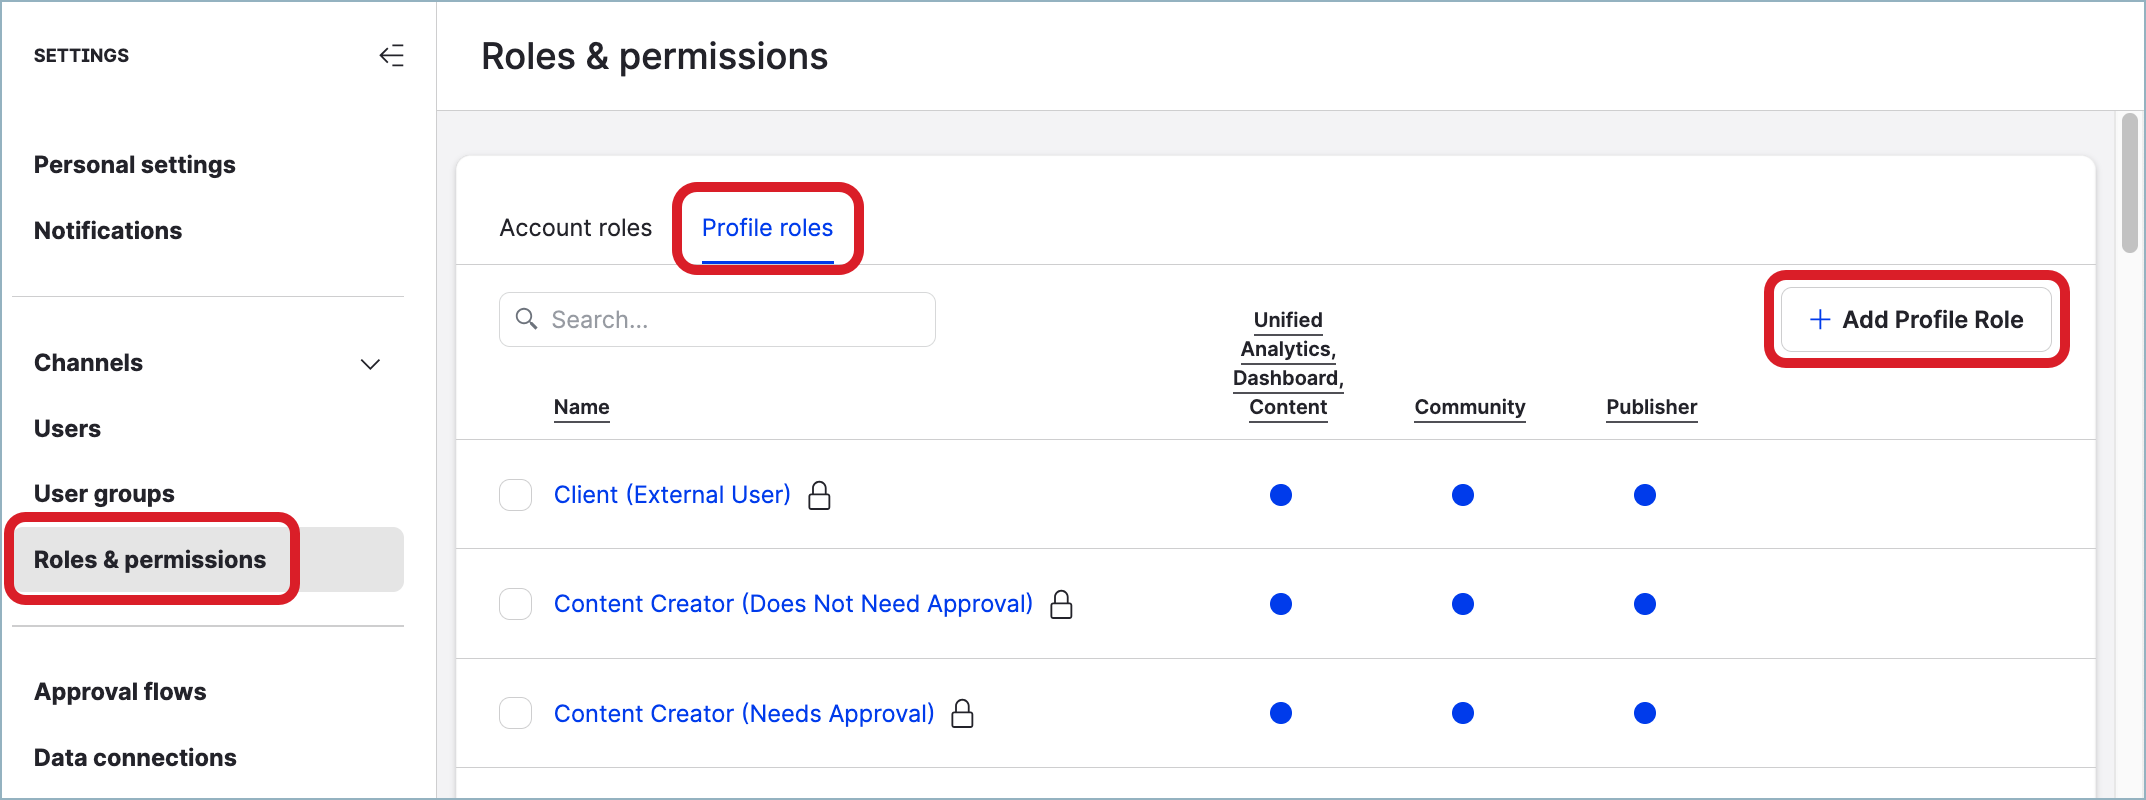Check the Client (External User) checkbox
Screen dimensions: 2146x800
516,495
